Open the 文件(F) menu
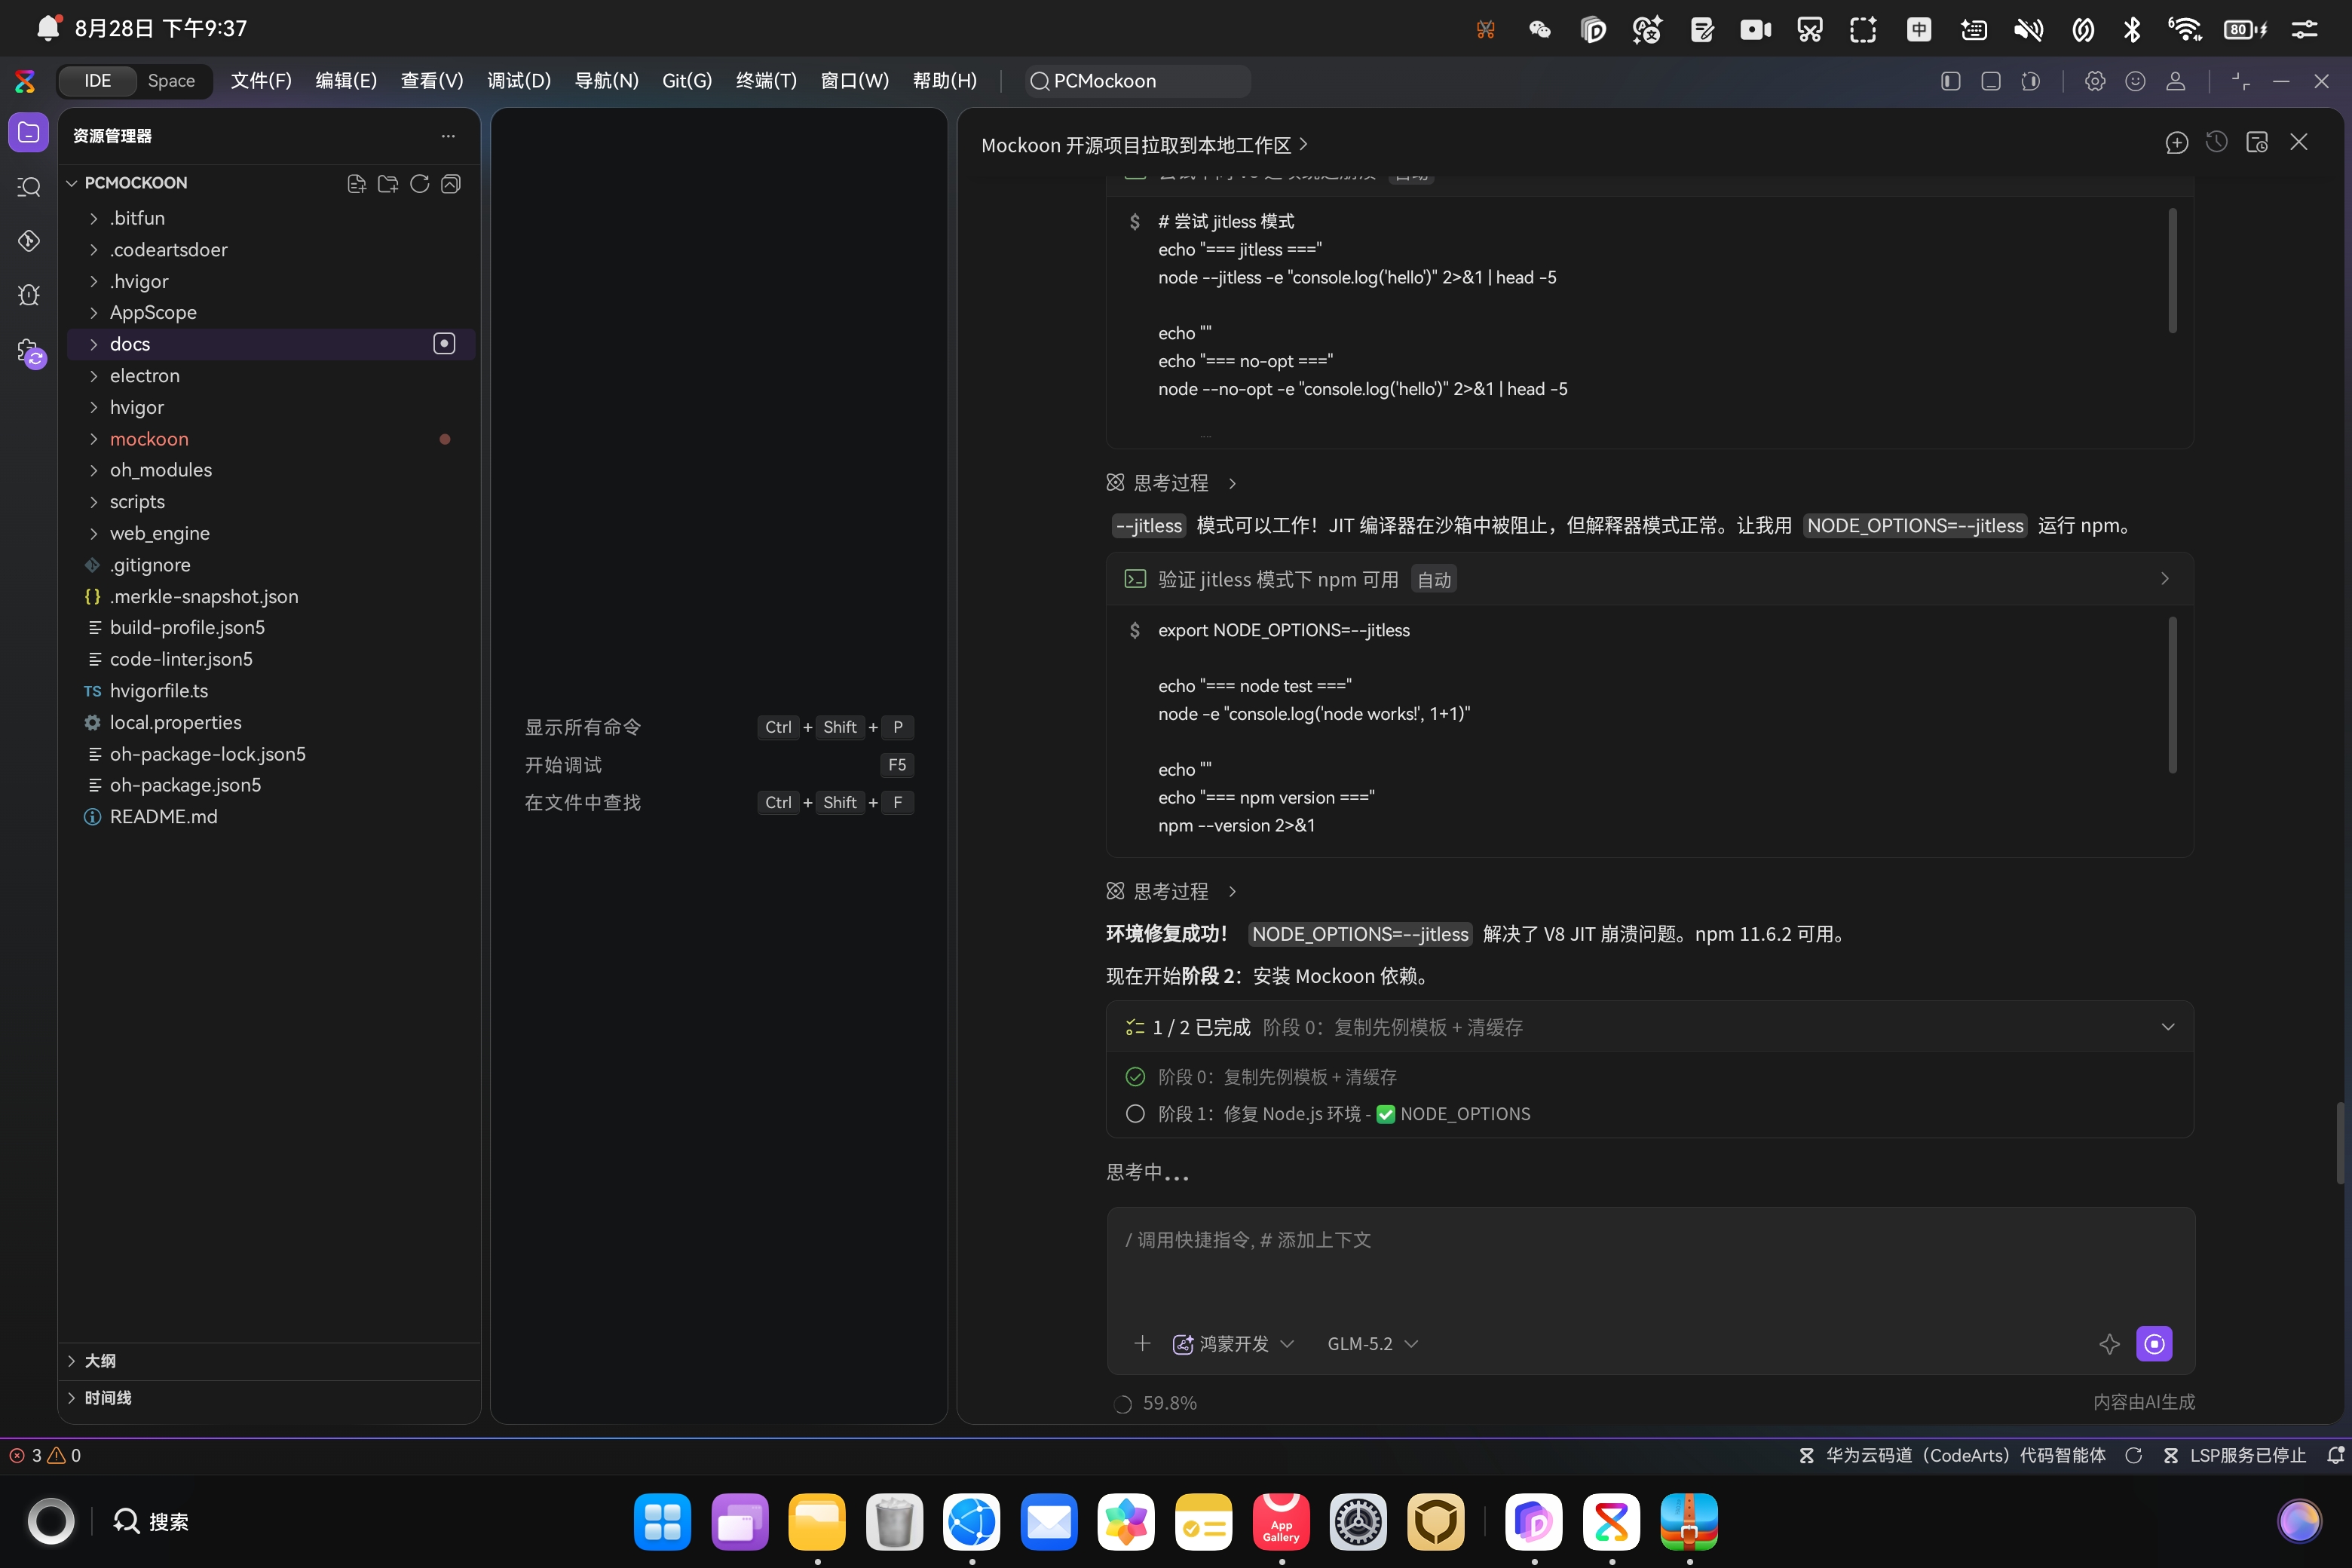The width and height of the screenshot is (2352, 1568). click(x=261, y=81)
